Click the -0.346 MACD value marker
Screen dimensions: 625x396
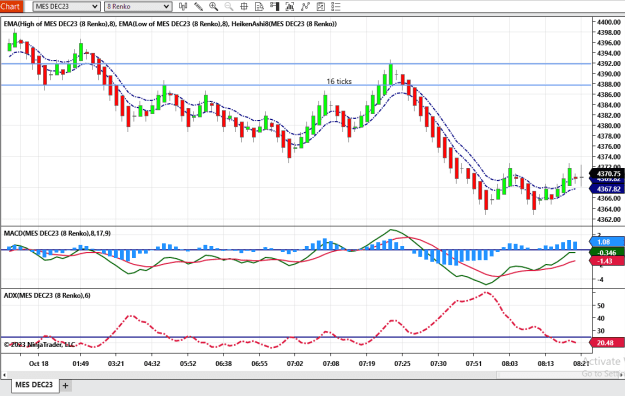coord(606,252)
